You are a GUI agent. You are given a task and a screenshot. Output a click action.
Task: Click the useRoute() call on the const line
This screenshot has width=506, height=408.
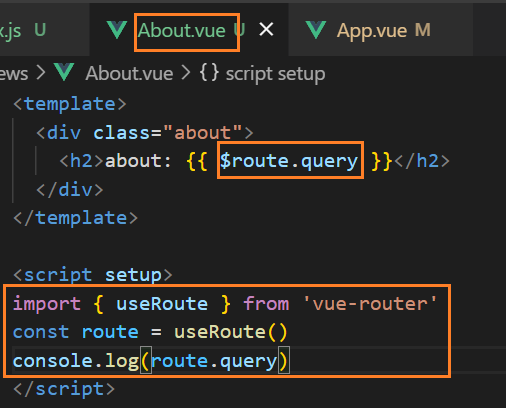(231, 332)
